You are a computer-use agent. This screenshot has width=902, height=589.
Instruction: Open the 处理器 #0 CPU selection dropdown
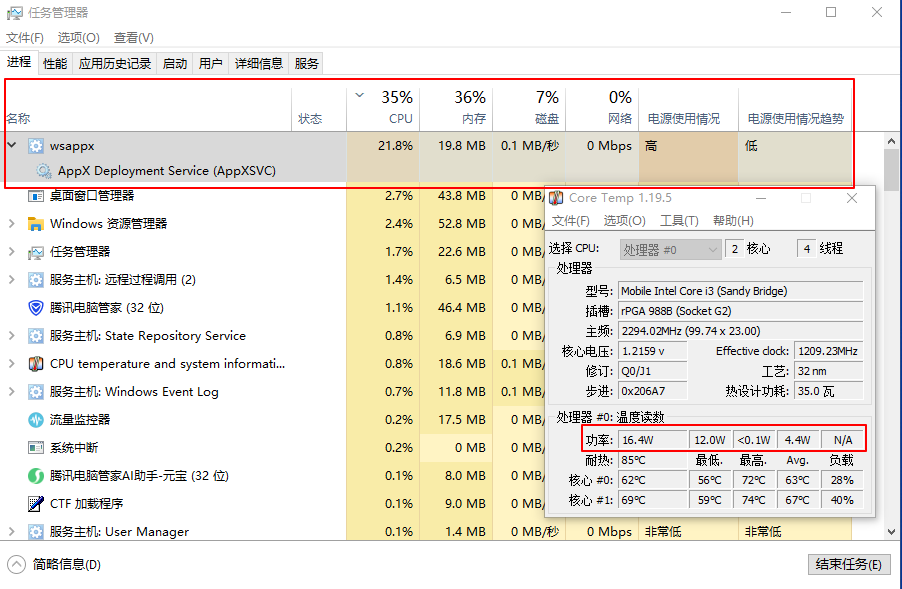point(671,250)
